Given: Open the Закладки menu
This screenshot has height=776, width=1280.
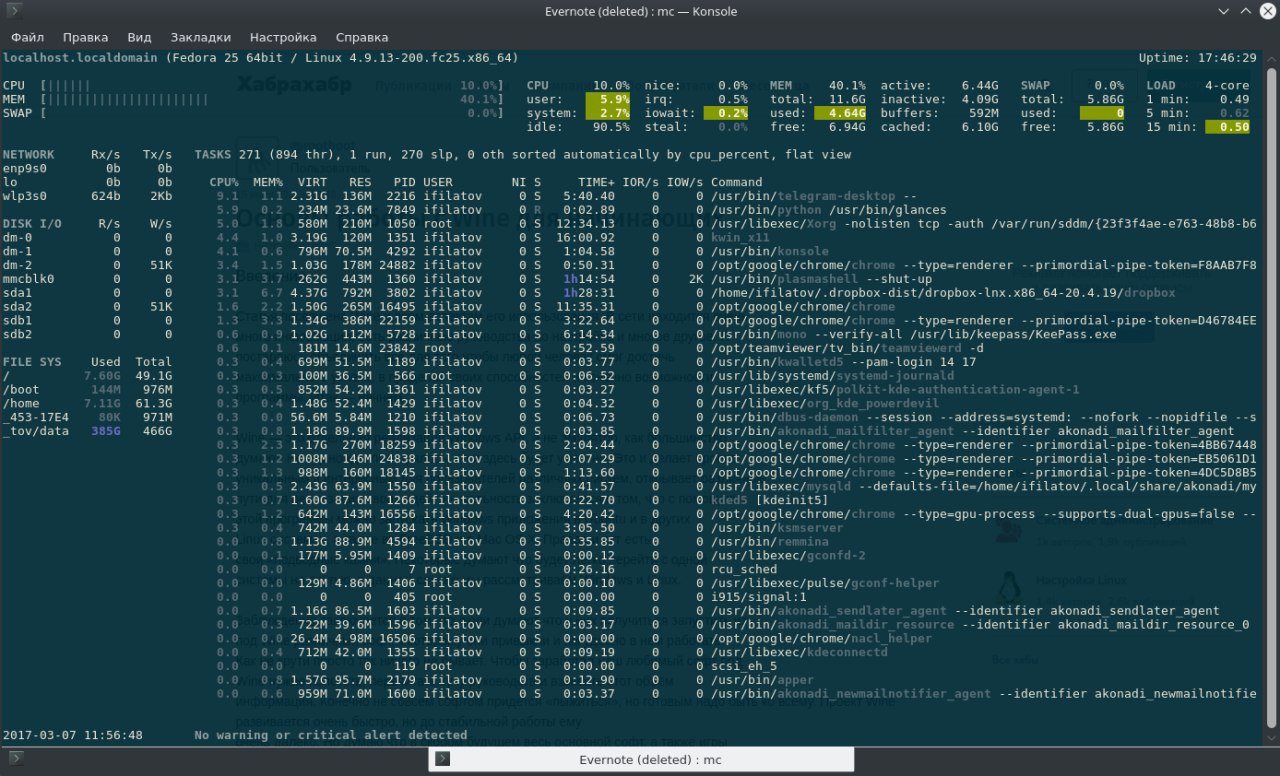Looking at the screenshot, I should point(200,37).
